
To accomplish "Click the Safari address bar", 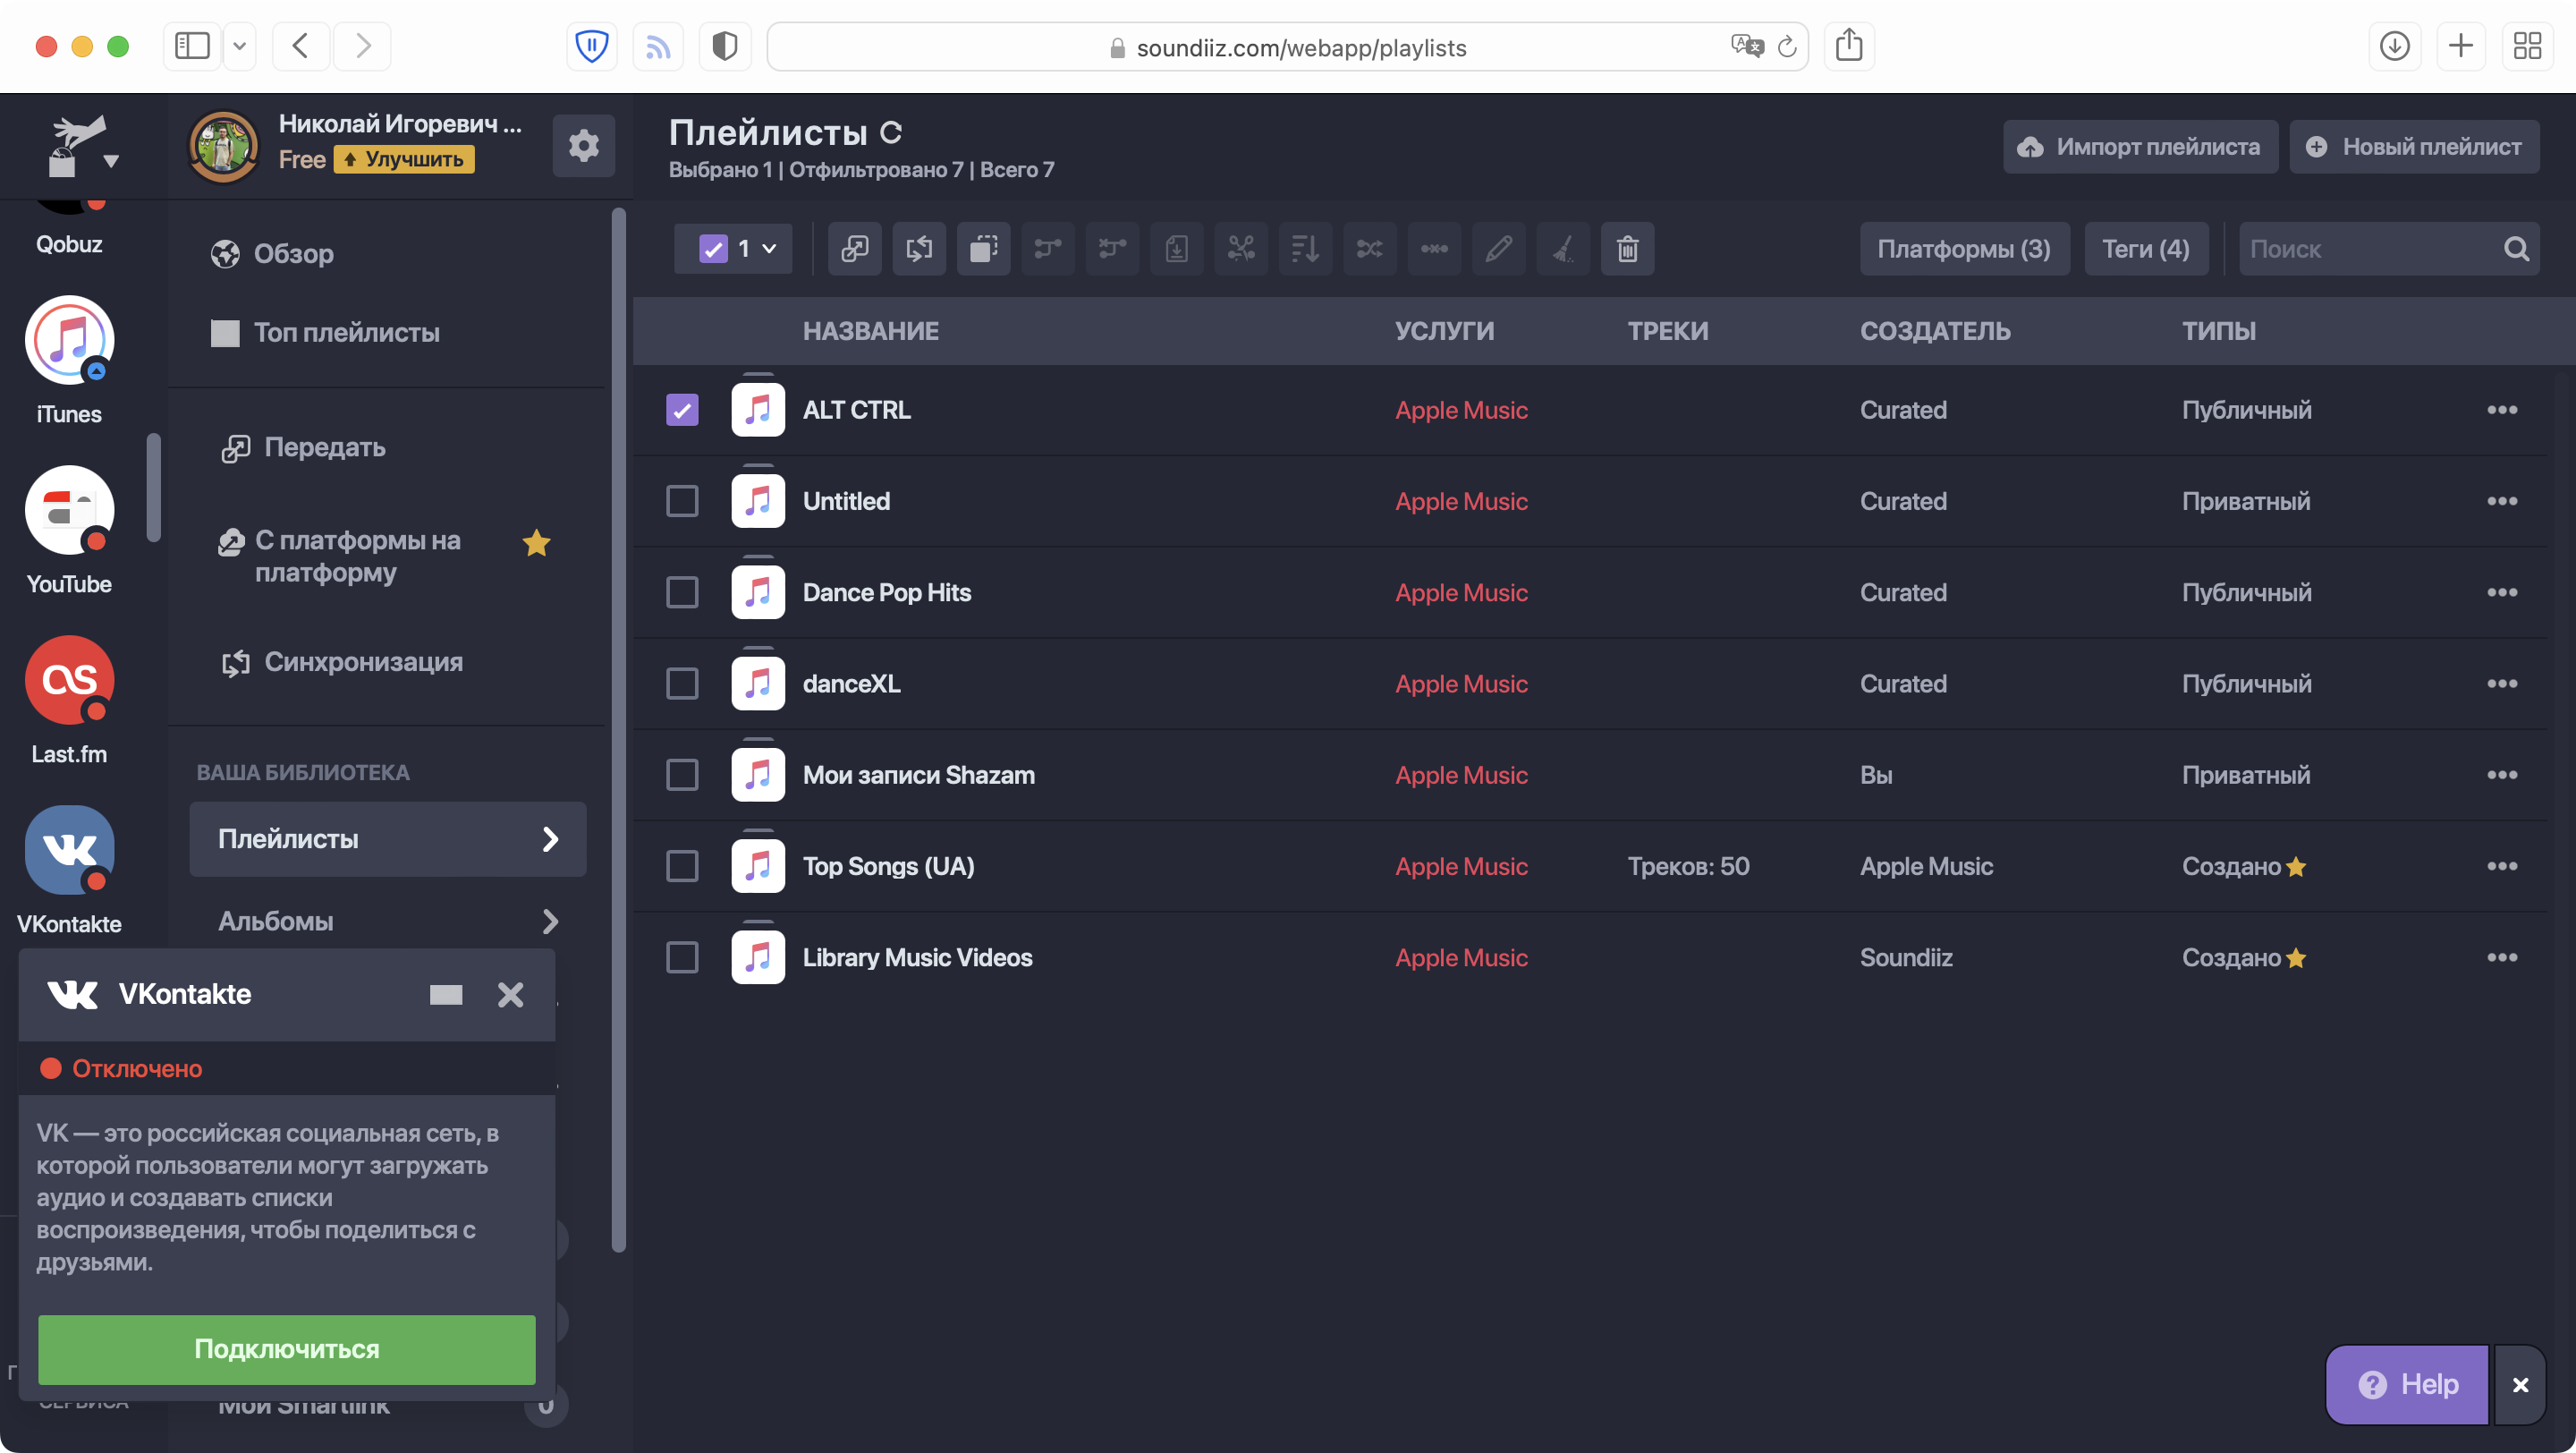I will [1287, 46].
